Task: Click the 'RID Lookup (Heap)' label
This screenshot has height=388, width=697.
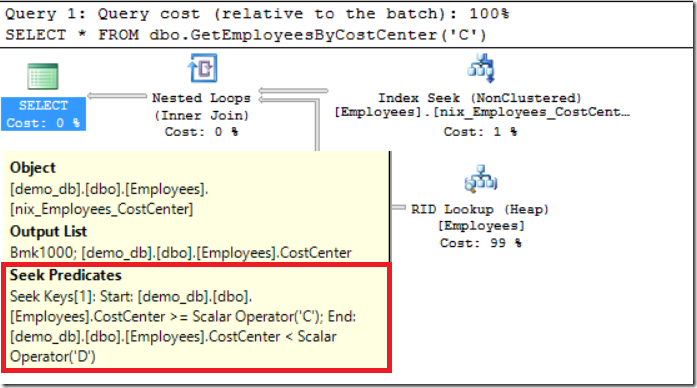Action: tap(480, 209)
